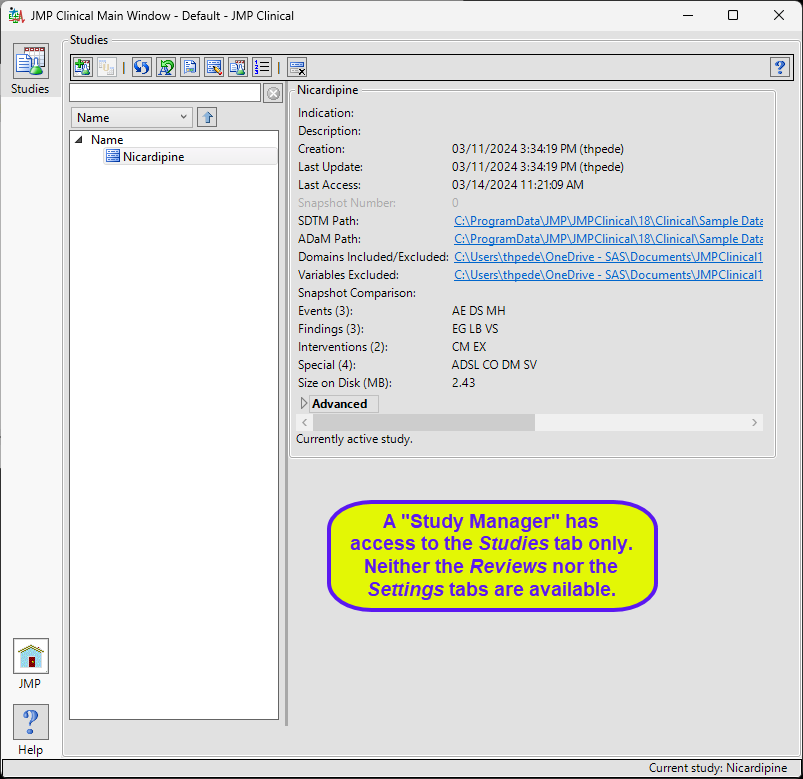Image resolution: width=803 pixels, height=779 pixels.
Task: Open the SDTM Path link
Action: pos(608,221)
